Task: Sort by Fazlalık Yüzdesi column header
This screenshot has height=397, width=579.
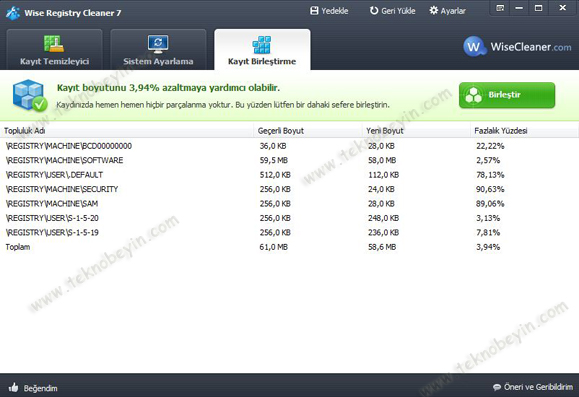Action: point(524,131)
